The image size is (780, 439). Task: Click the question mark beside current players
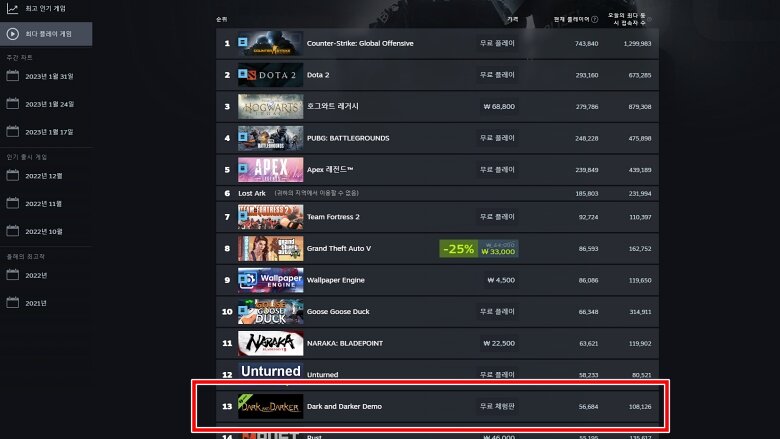tap(594, 19)
